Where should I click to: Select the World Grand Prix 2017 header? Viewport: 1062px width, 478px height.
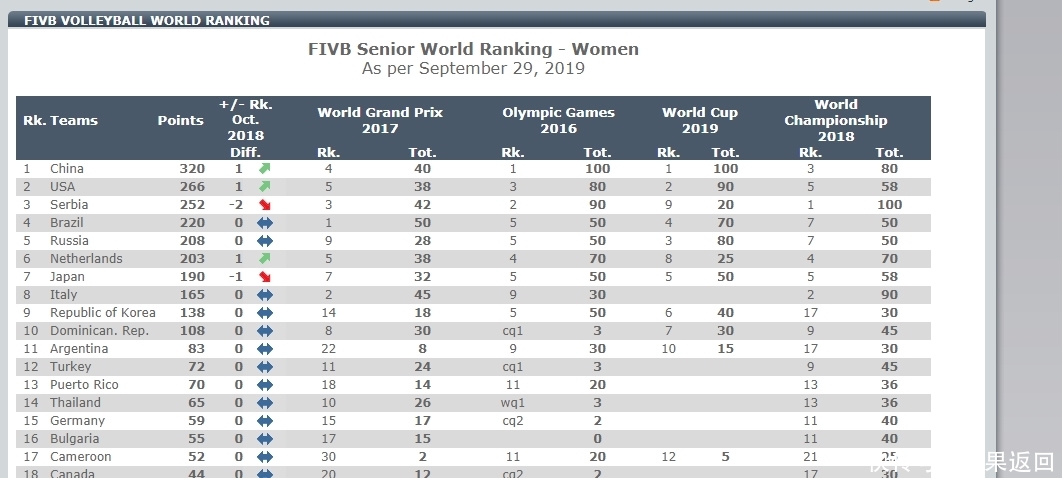(379, 120)
